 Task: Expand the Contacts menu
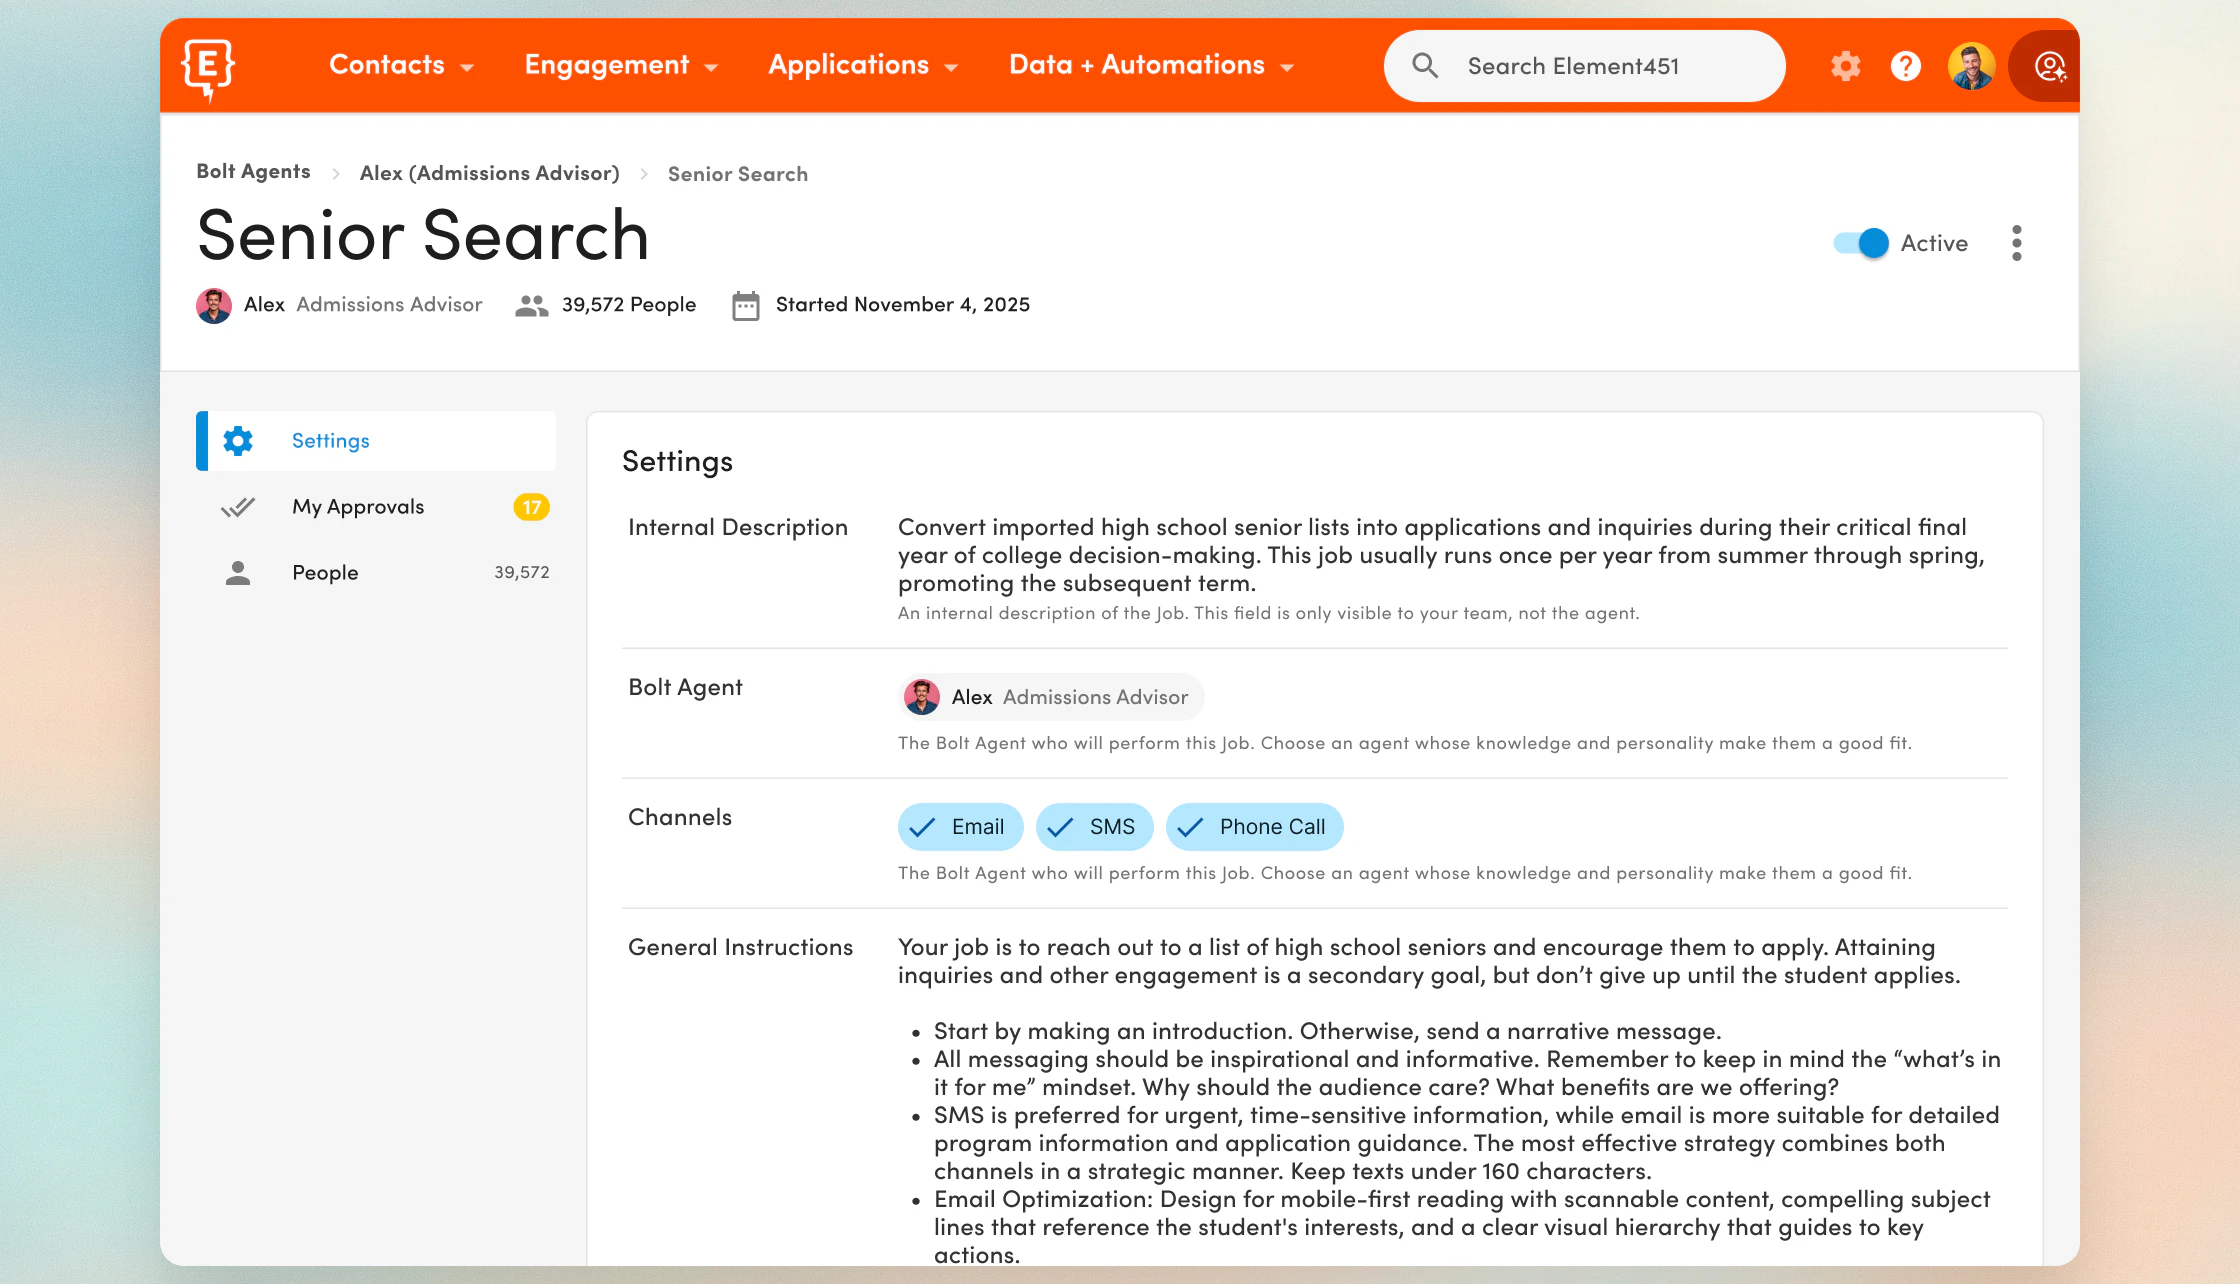[x=401, y=65]
